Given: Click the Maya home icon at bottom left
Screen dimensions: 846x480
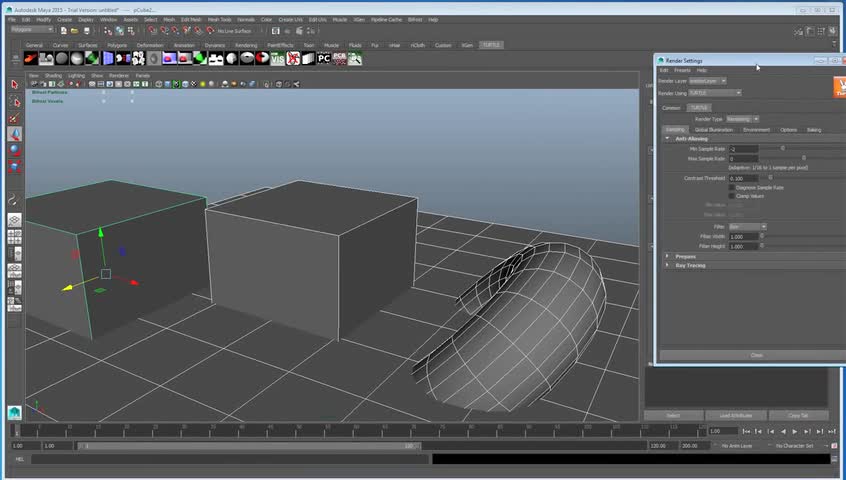Looking at the screenshot, I should pyautogui.click(x=15, y=413).
